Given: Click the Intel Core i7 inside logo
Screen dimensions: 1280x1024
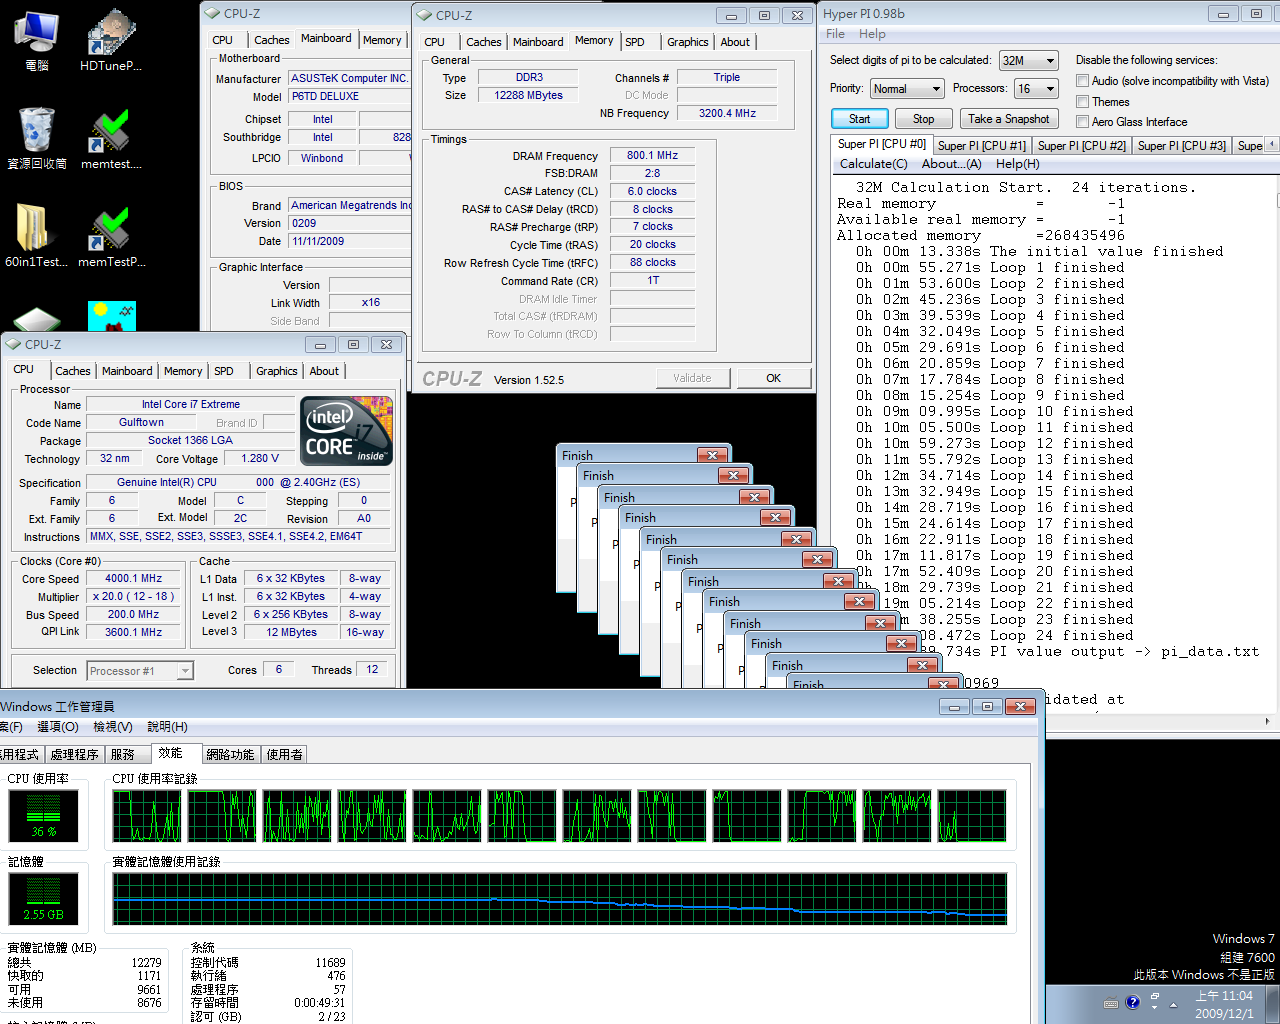Looking at the screenshot, I should tap(346, 431).
